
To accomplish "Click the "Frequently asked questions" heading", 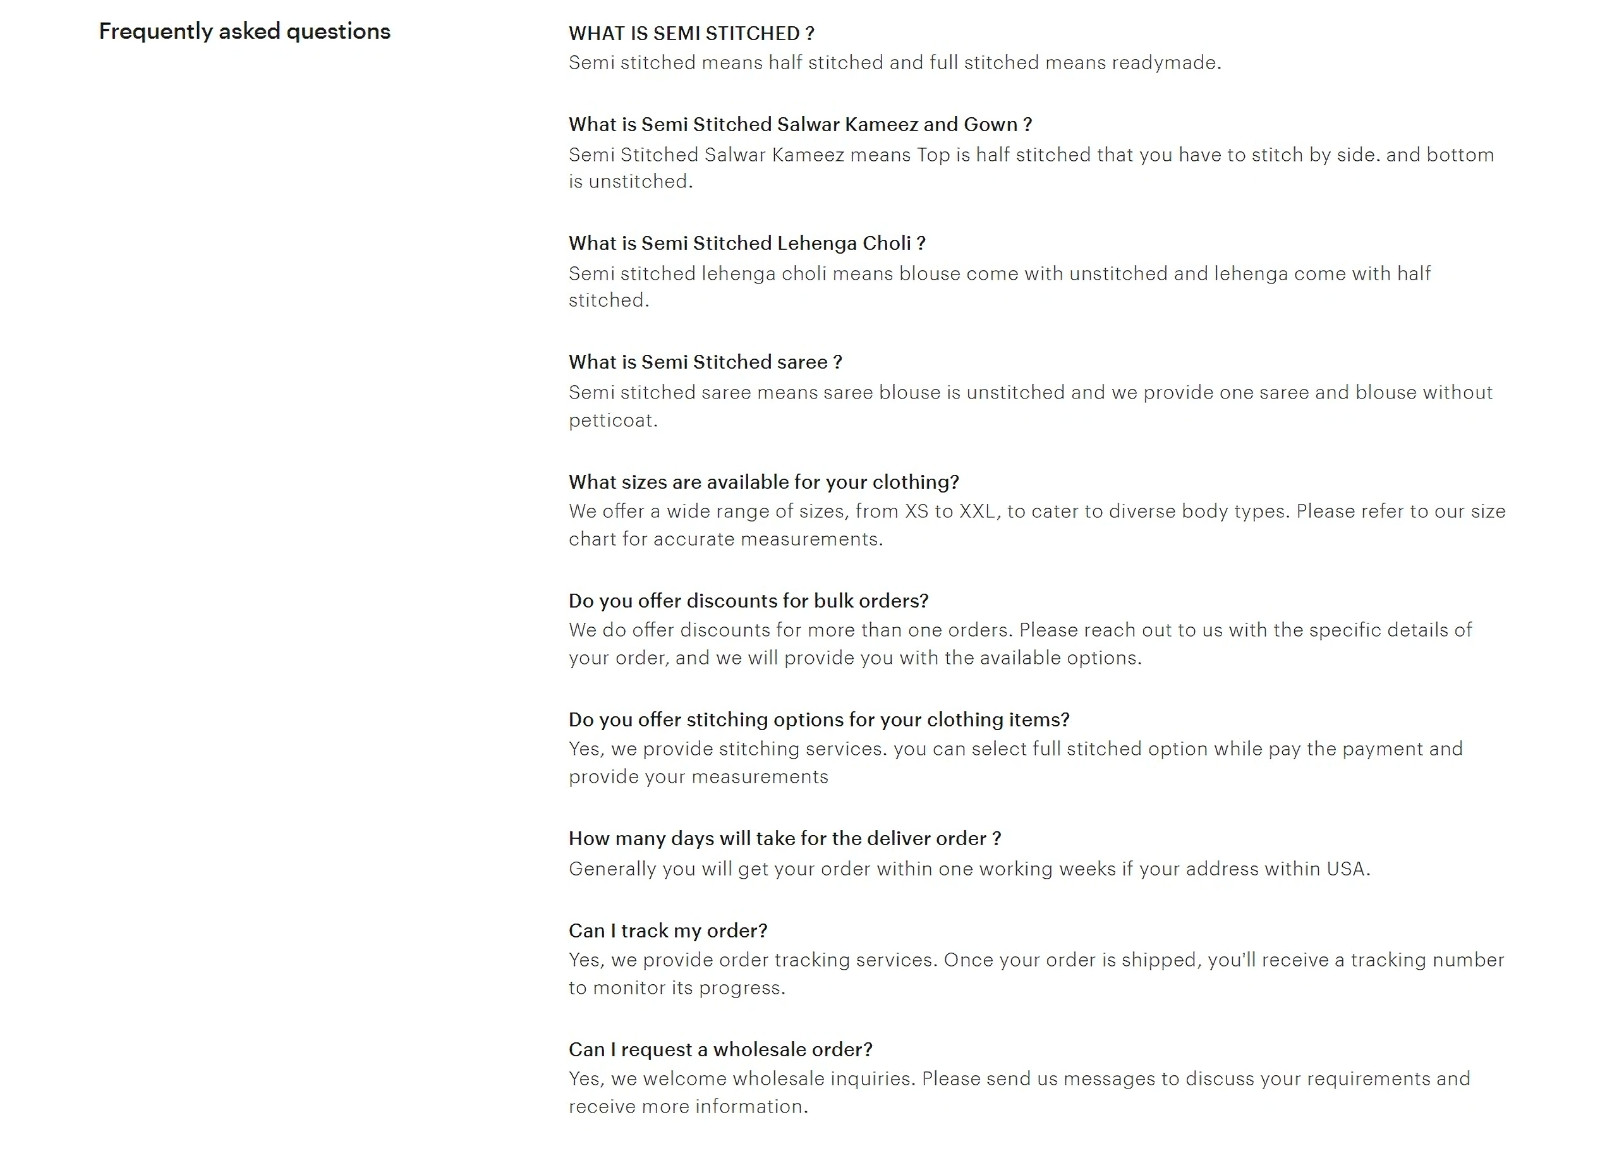I will pyautogui.click(x=244, y=31).
